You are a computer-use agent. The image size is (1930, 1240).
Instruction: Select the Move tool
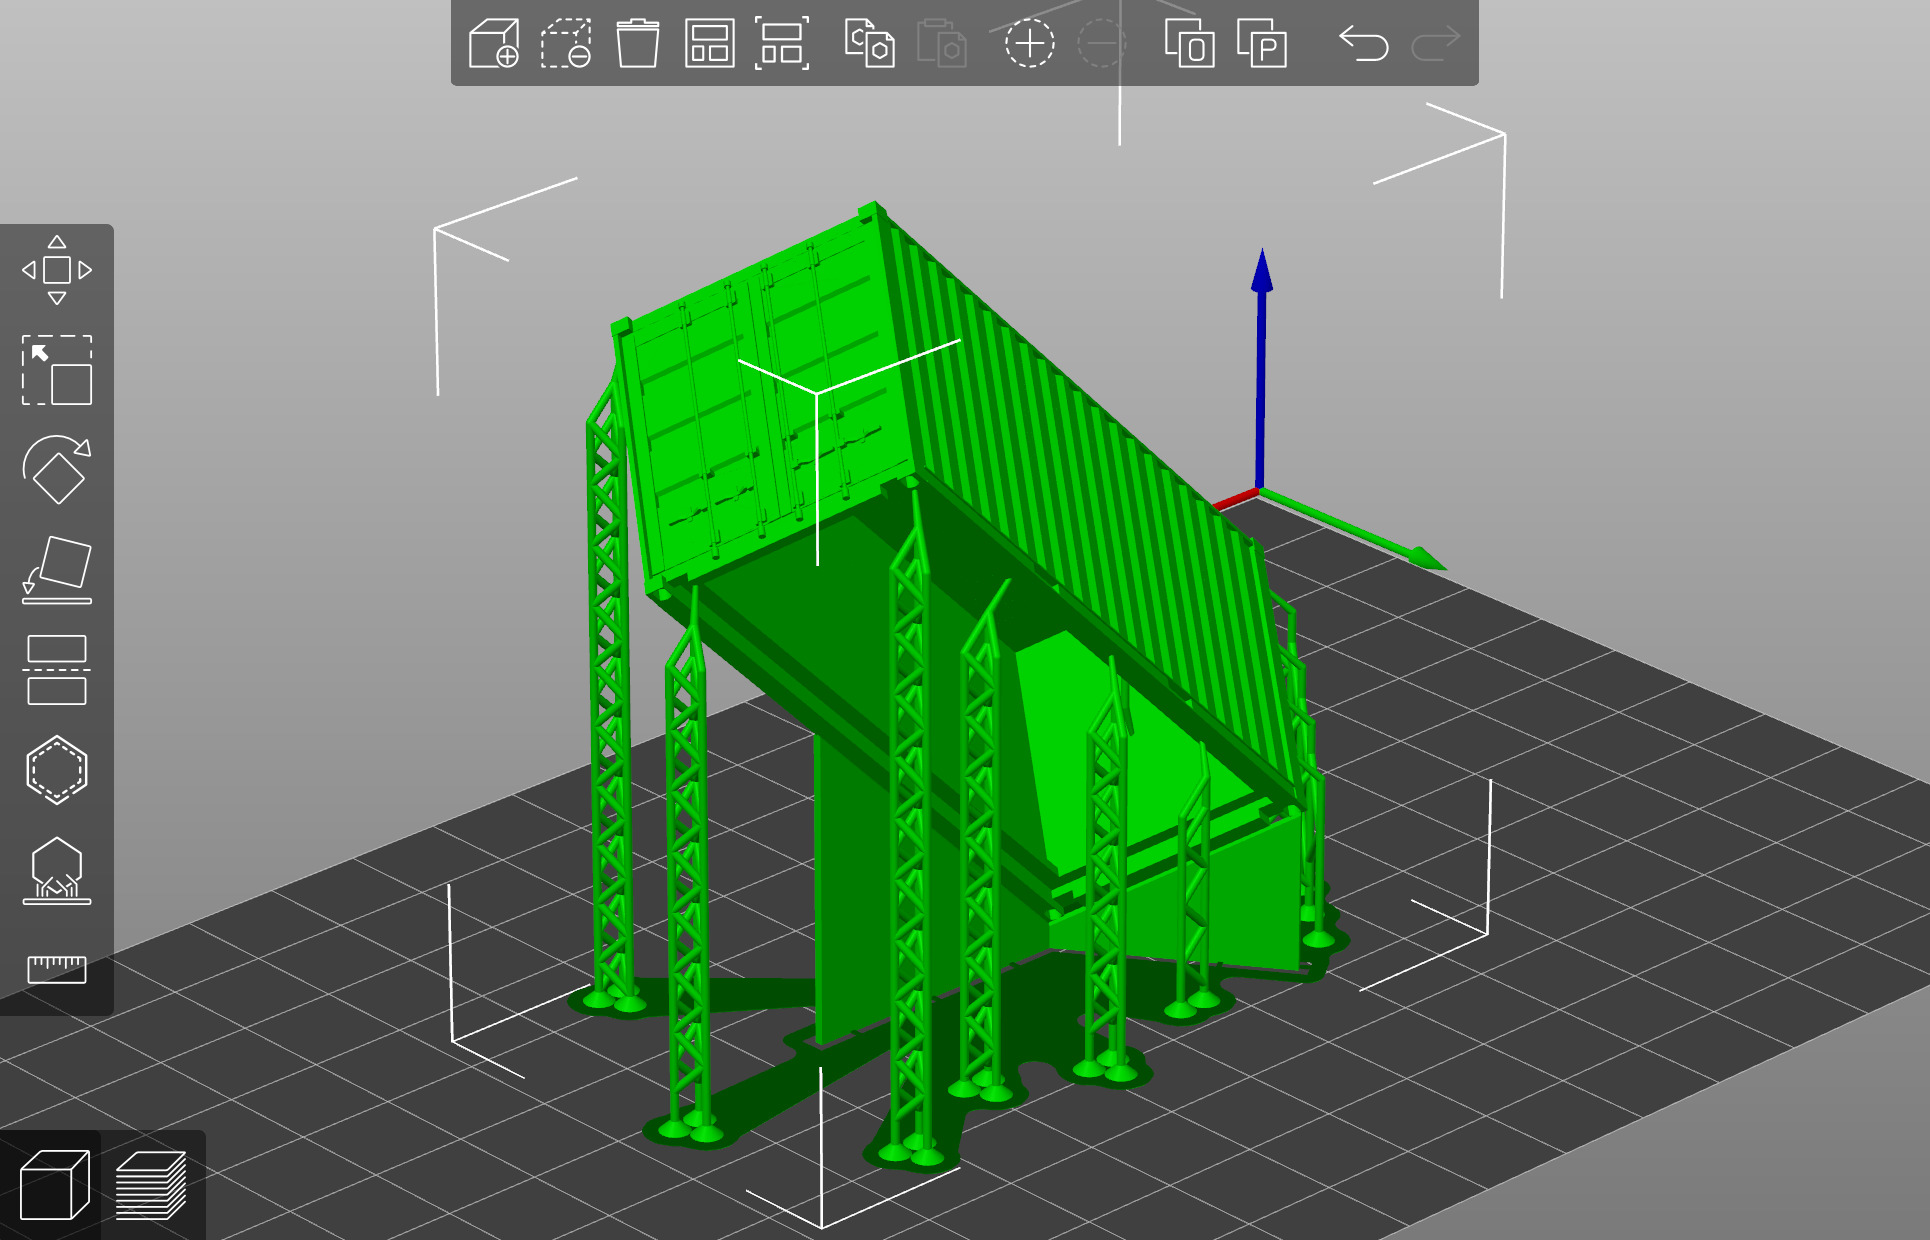(x=57, y=270)
